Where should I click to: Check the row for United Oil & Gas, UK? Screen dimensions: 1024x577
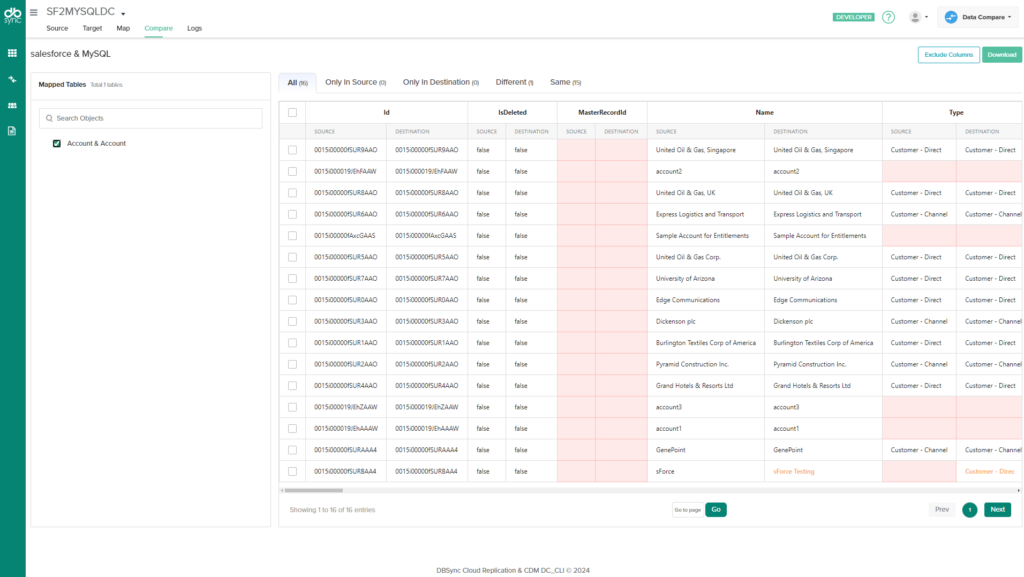293,193
